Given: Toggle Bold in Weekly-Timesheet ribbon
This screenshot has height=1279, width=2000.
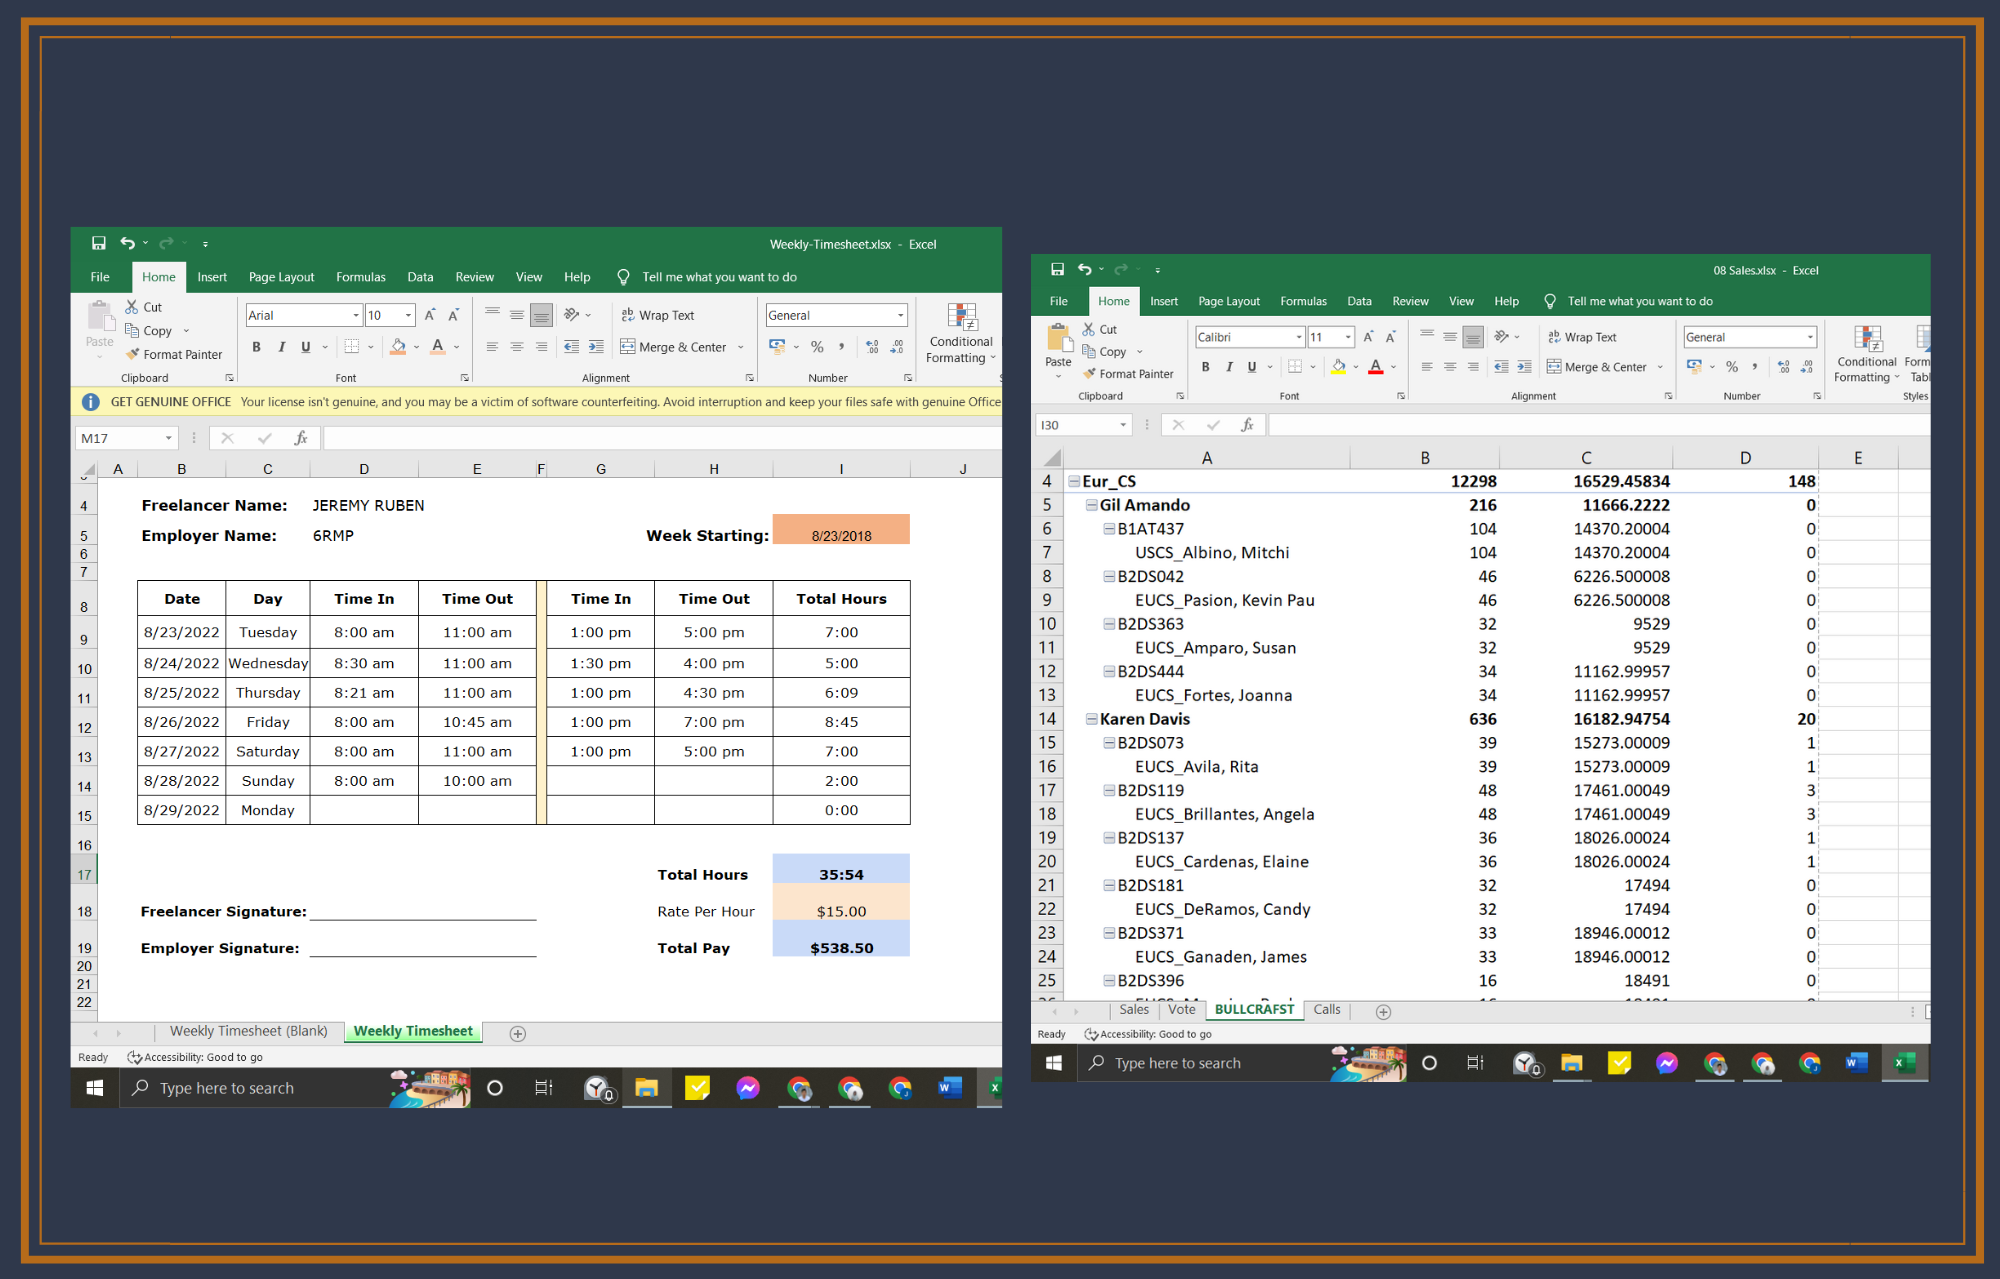Looking at the screenshot, I should pyautogui.click(x=256, y=347).
